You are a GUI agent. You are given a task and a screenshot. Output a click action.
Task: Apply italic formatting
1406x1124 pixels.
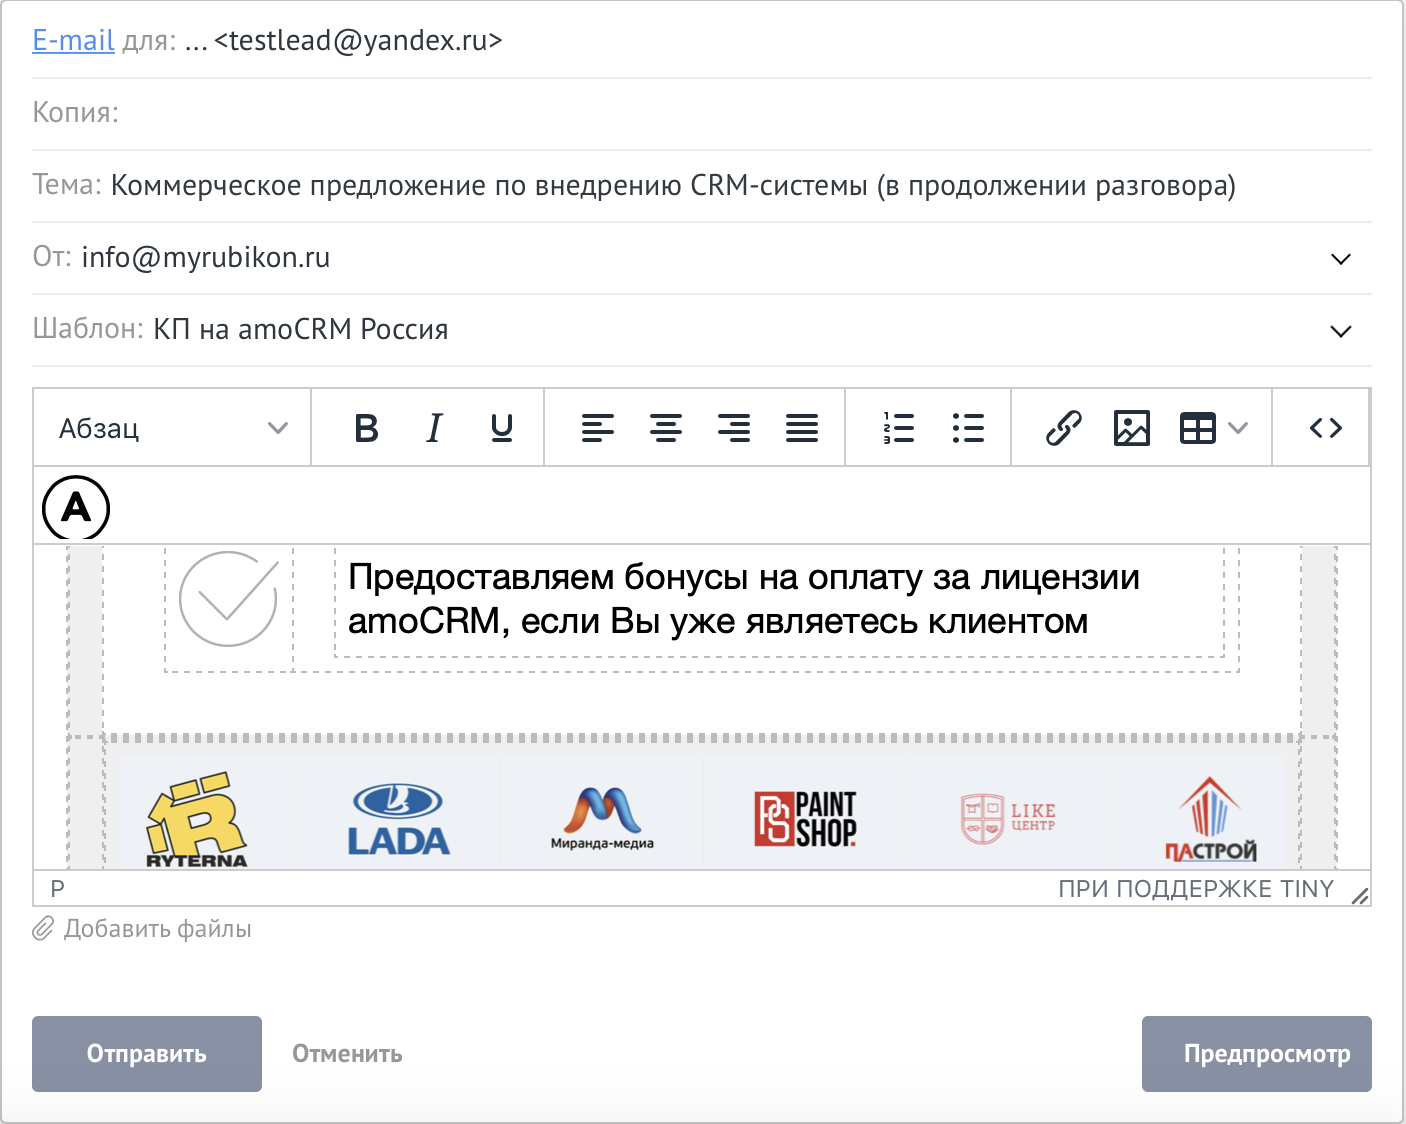coord(434,428)
